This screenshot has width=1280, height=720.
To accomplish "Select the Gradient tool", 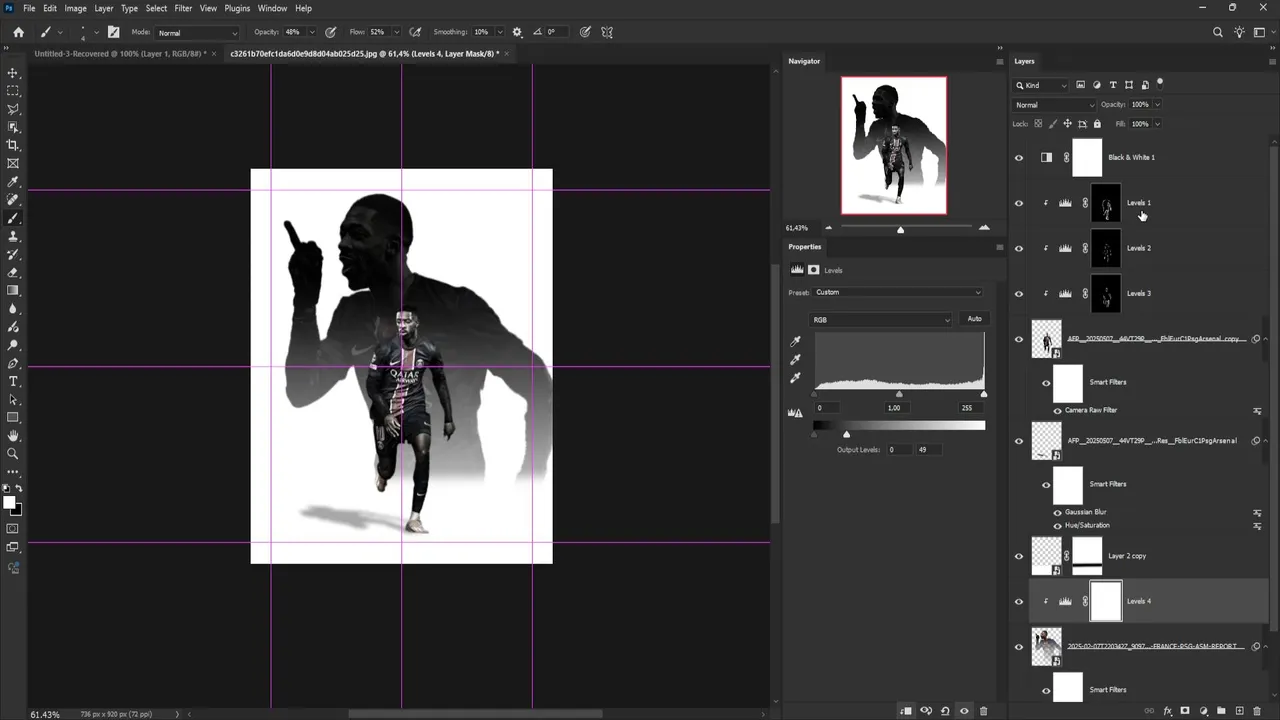I will coord(13,290).
